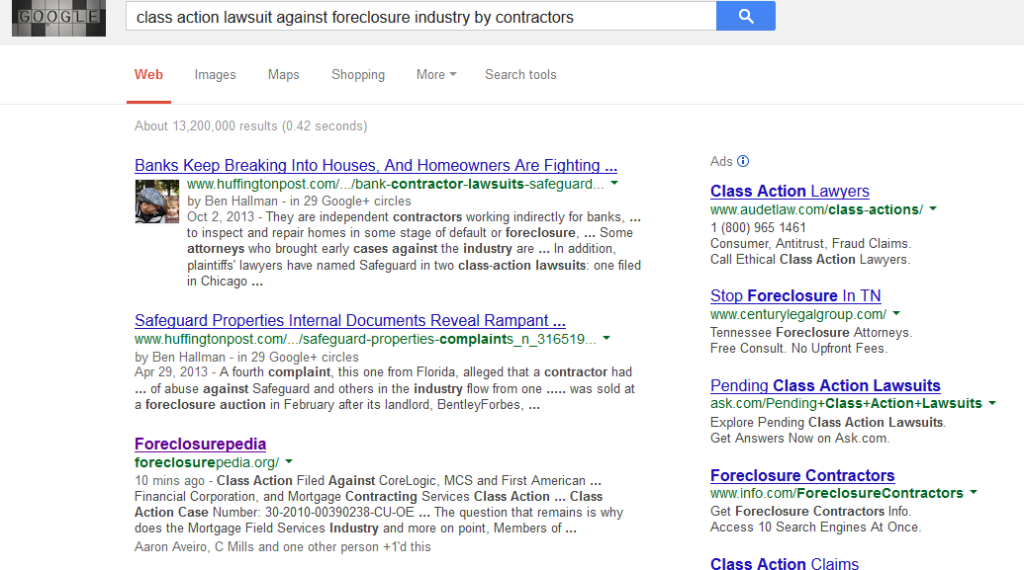The width and height of the screenshot is (1024, 570).
Task: Open 'Safeguard Properties Internal Documents' result
Action: pos(350,321)
